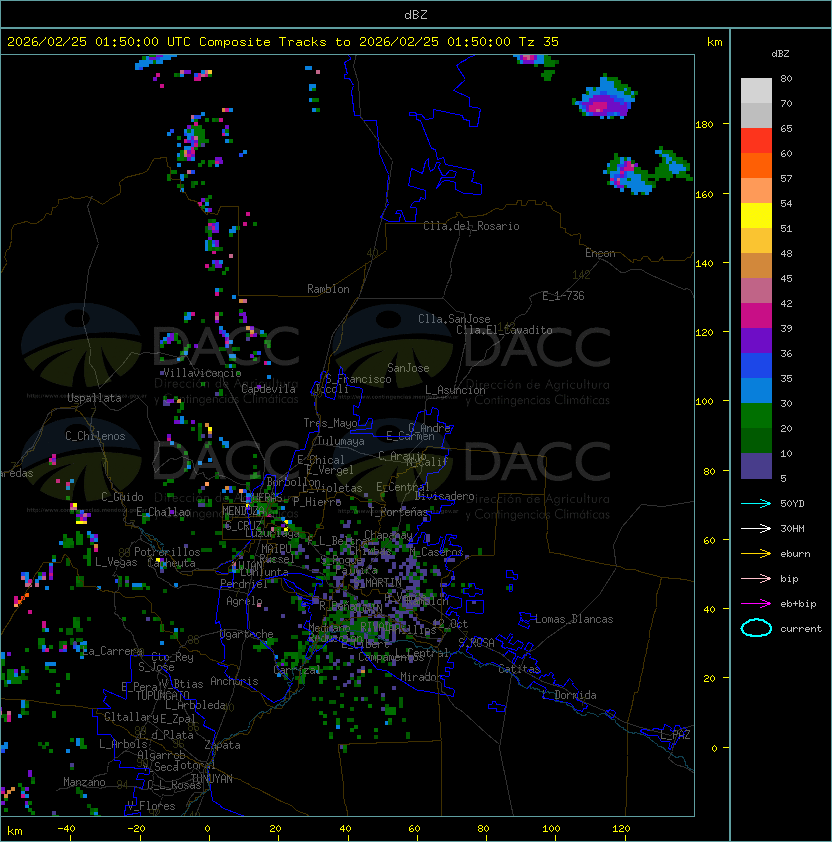Image resolution: width=832 pixels, height=842 pixels.
Task: Pick the slate 5-10 dBZ color band
Action: click(x=756, y=466)
